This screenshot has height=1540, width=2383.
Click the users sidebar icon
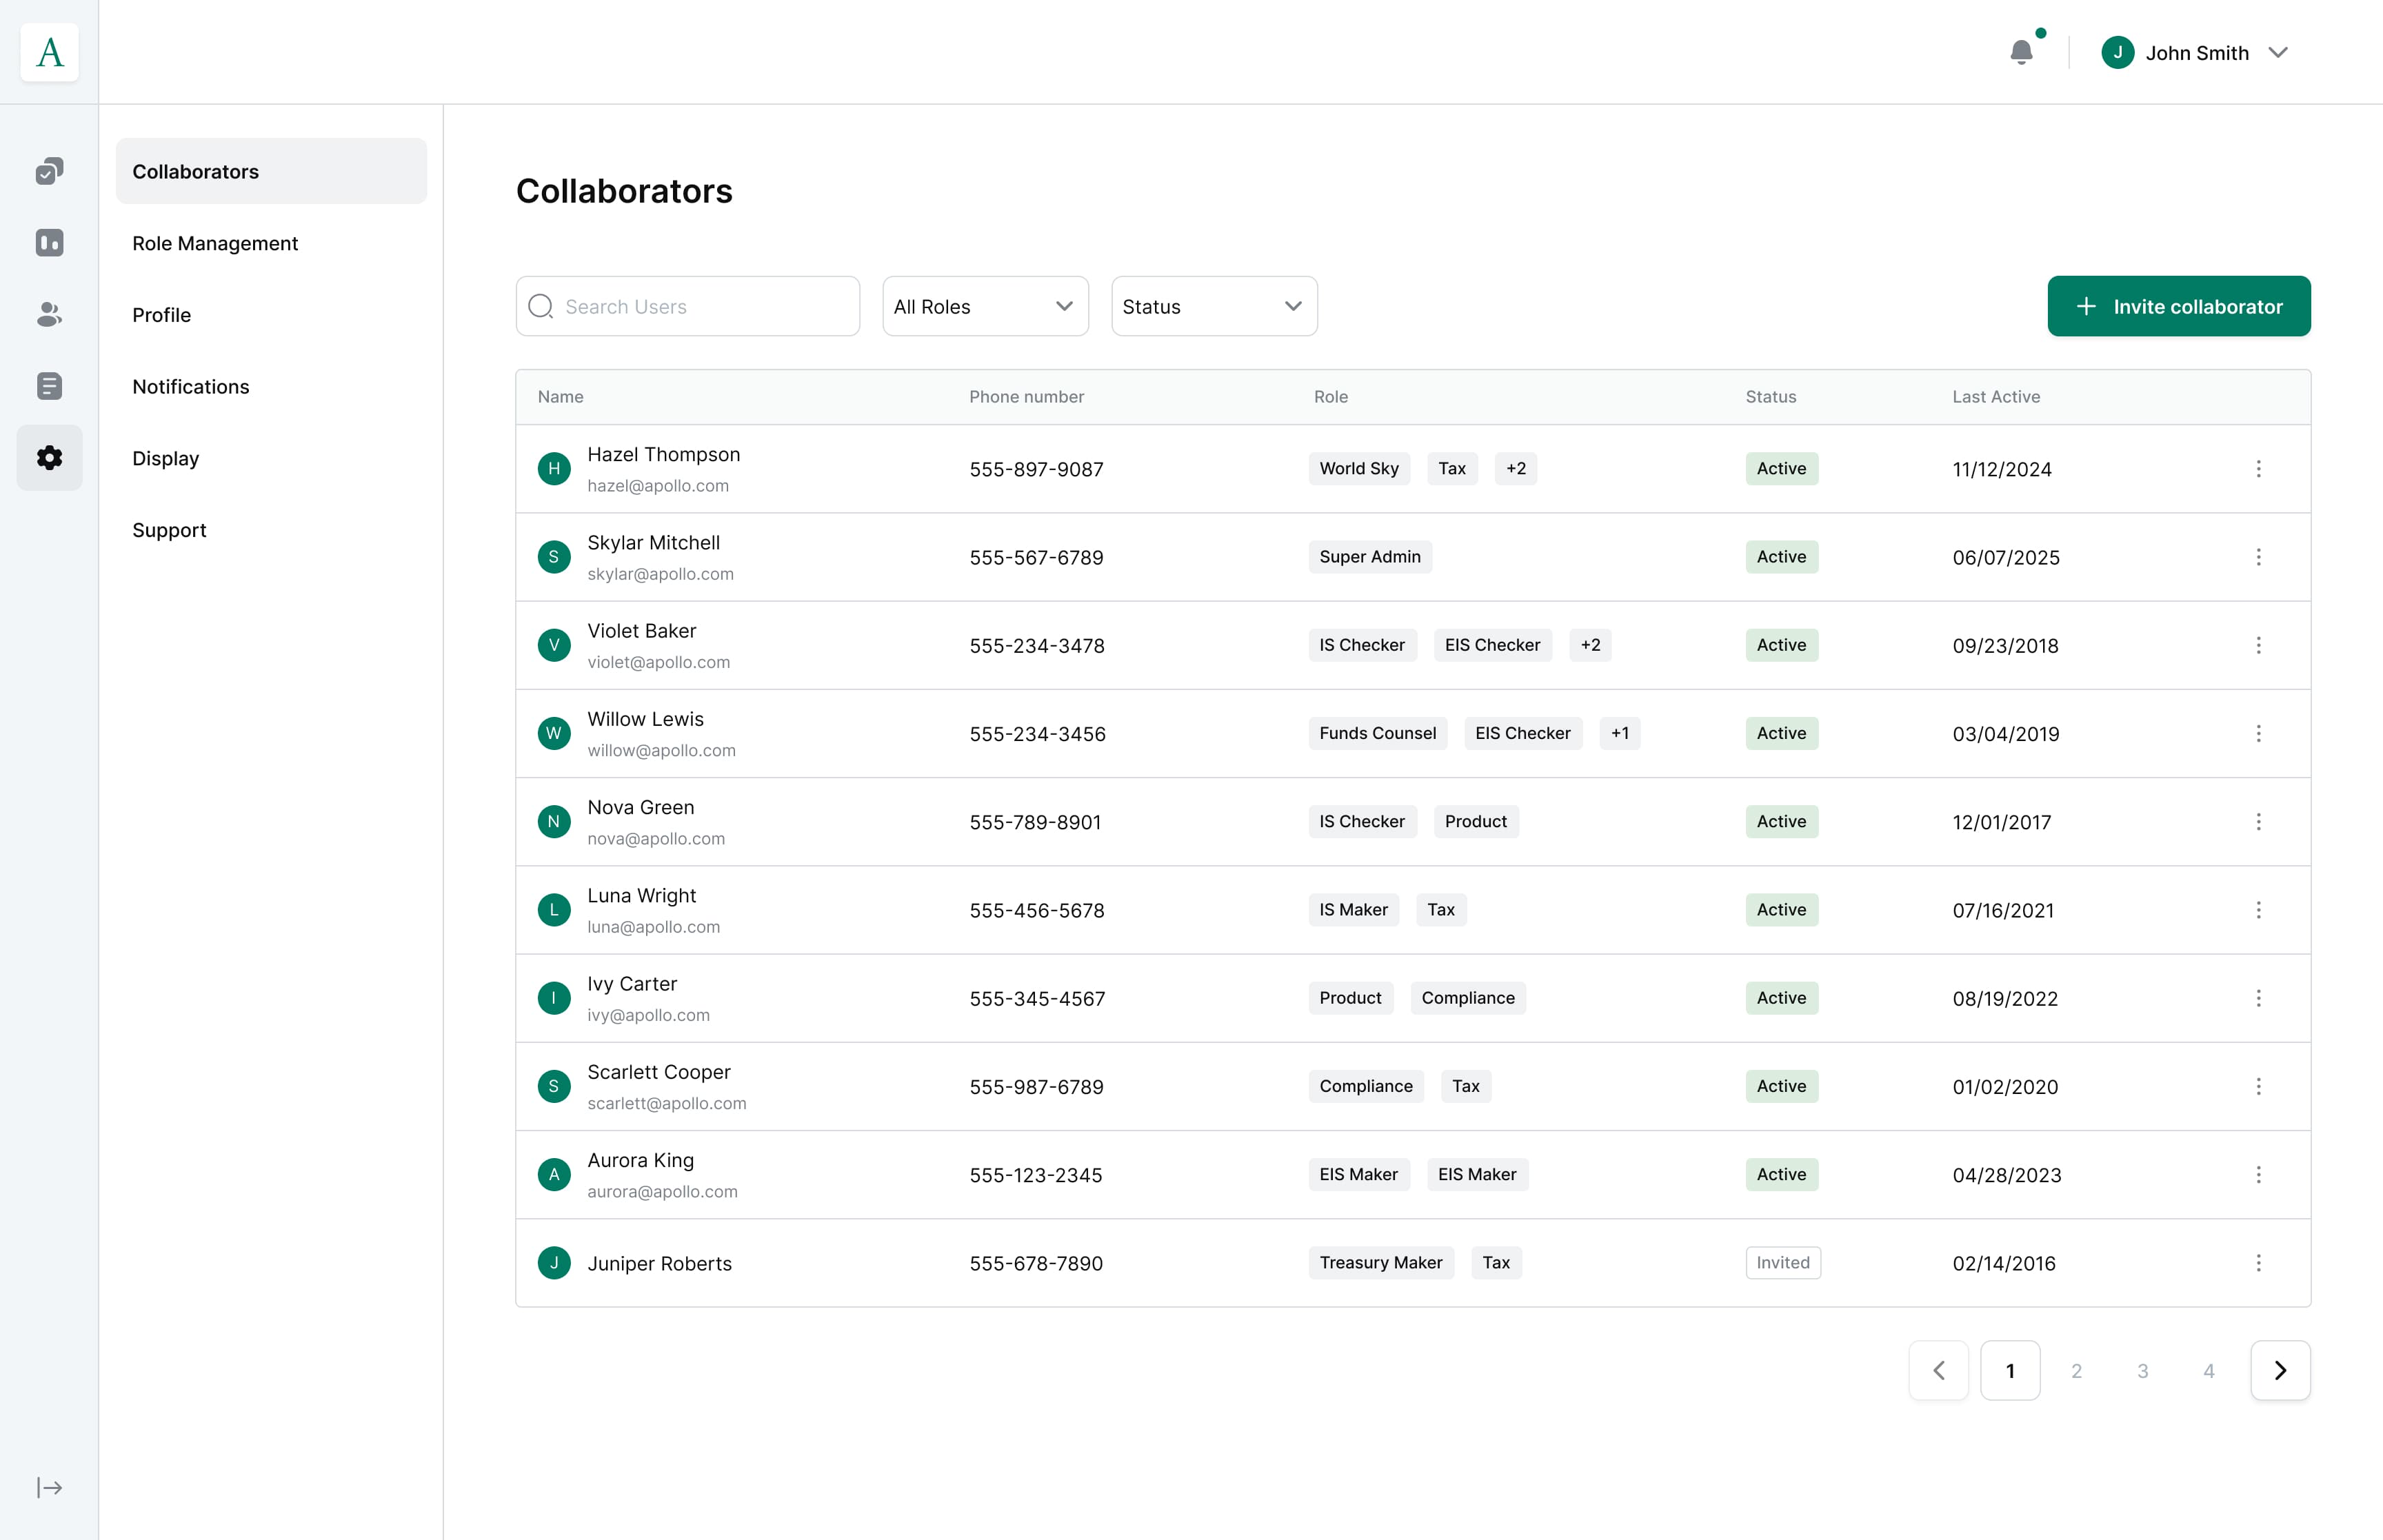pyautogui.click(x=49, y=315)
